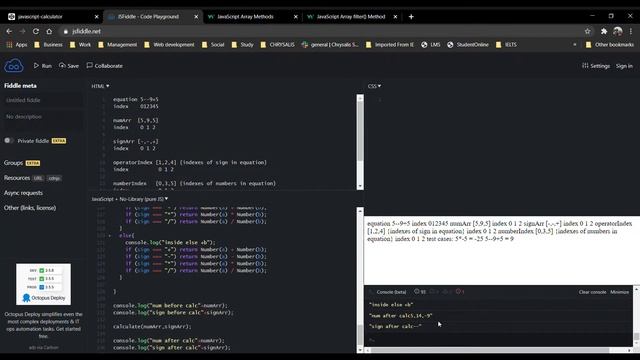Open JSFiddle Settings
Viewport: 640px width, 360px height.
pyautogui.click(x=596, y=66)
